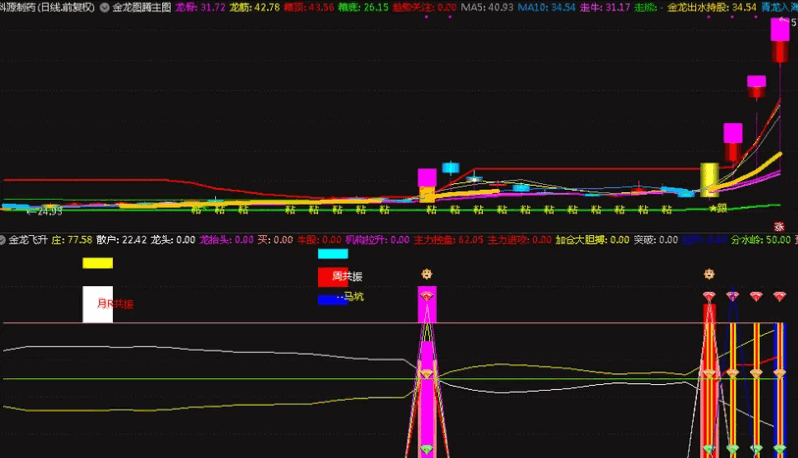Click the 箱顶: 43.56 value
The image size is (798, 458).
309,8
